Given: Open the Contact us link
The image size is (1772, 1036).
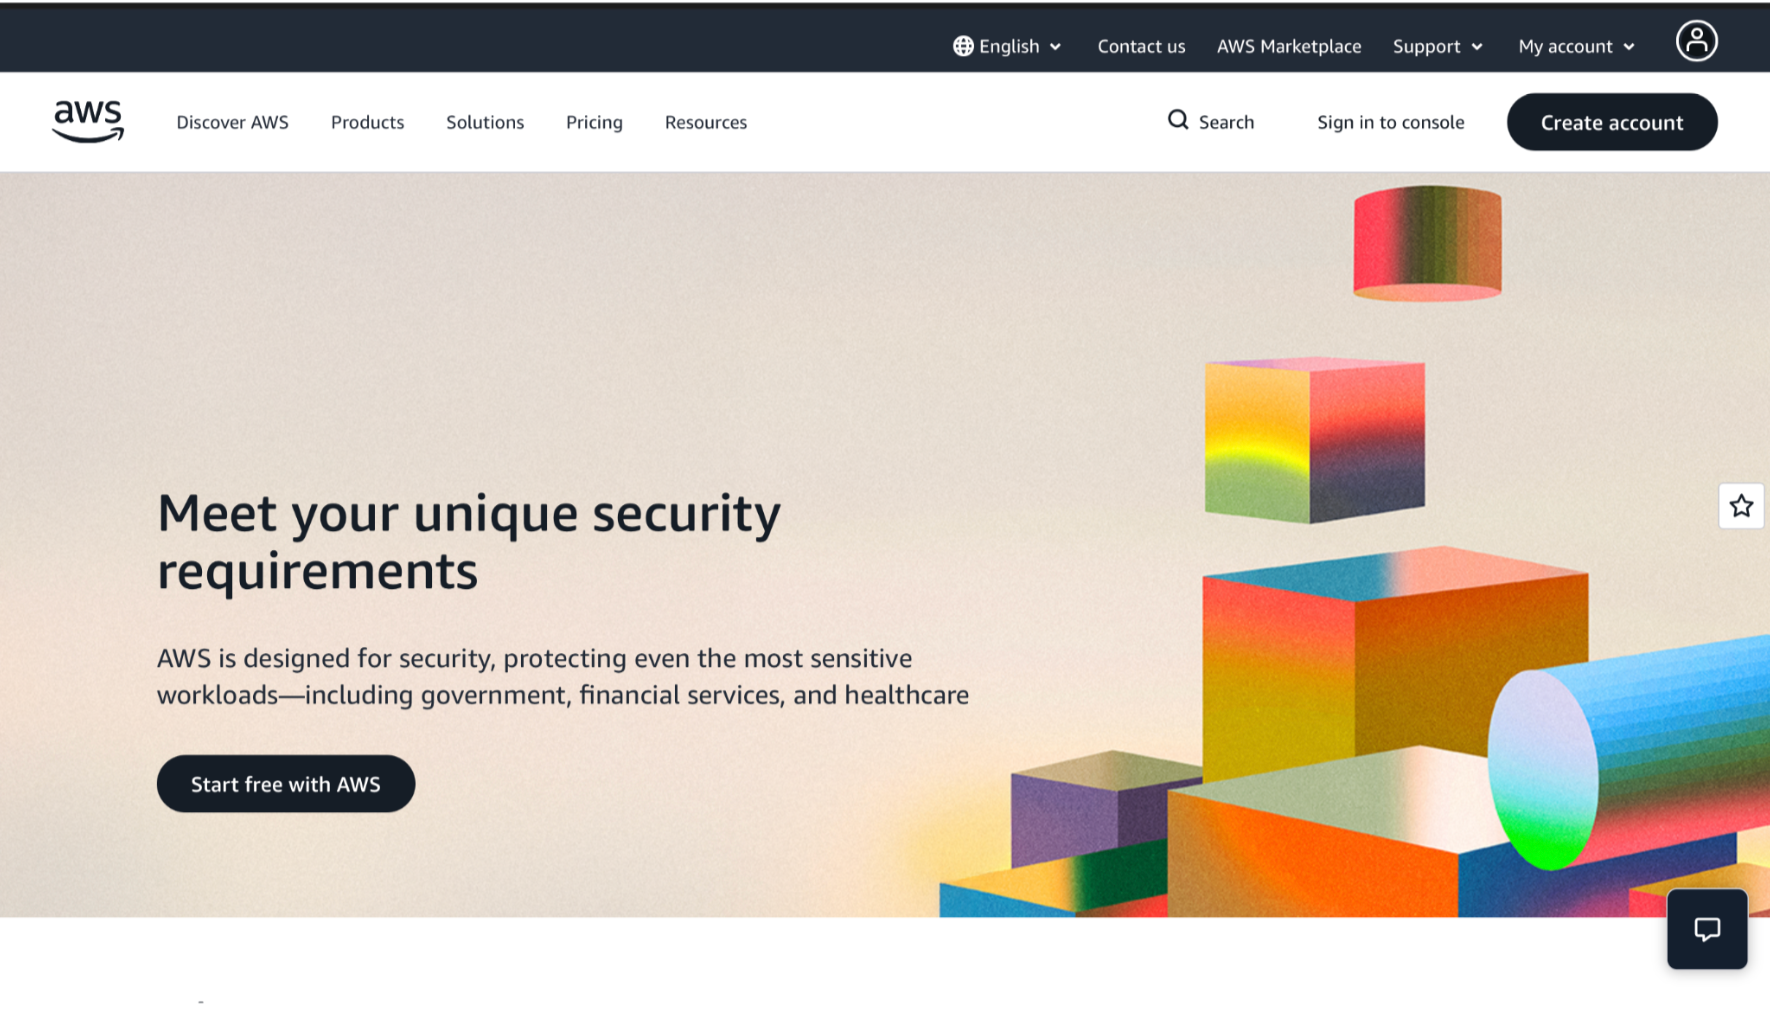Looking at the screenshot, I should tap(1141, 46).
